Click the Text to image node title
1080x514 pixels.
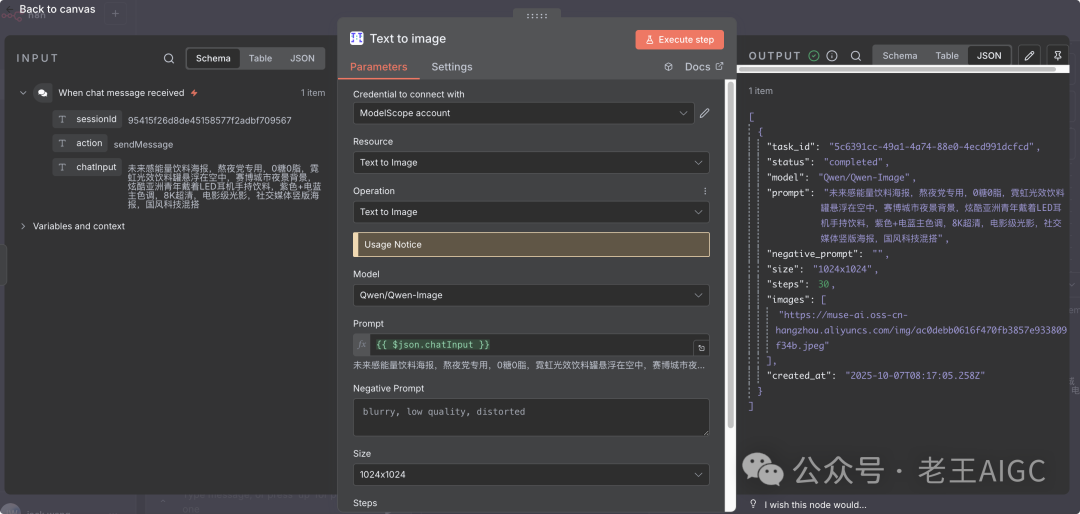click(408, 39)
